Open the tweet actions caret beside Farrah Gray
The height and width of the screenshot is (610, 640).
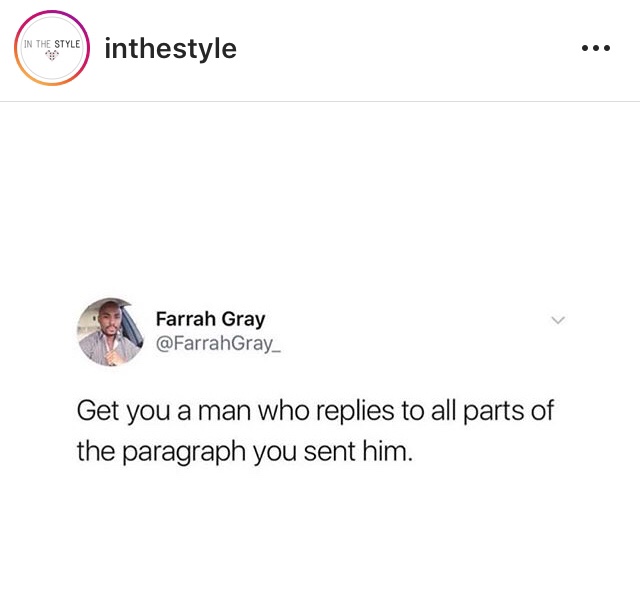point(558,320)
